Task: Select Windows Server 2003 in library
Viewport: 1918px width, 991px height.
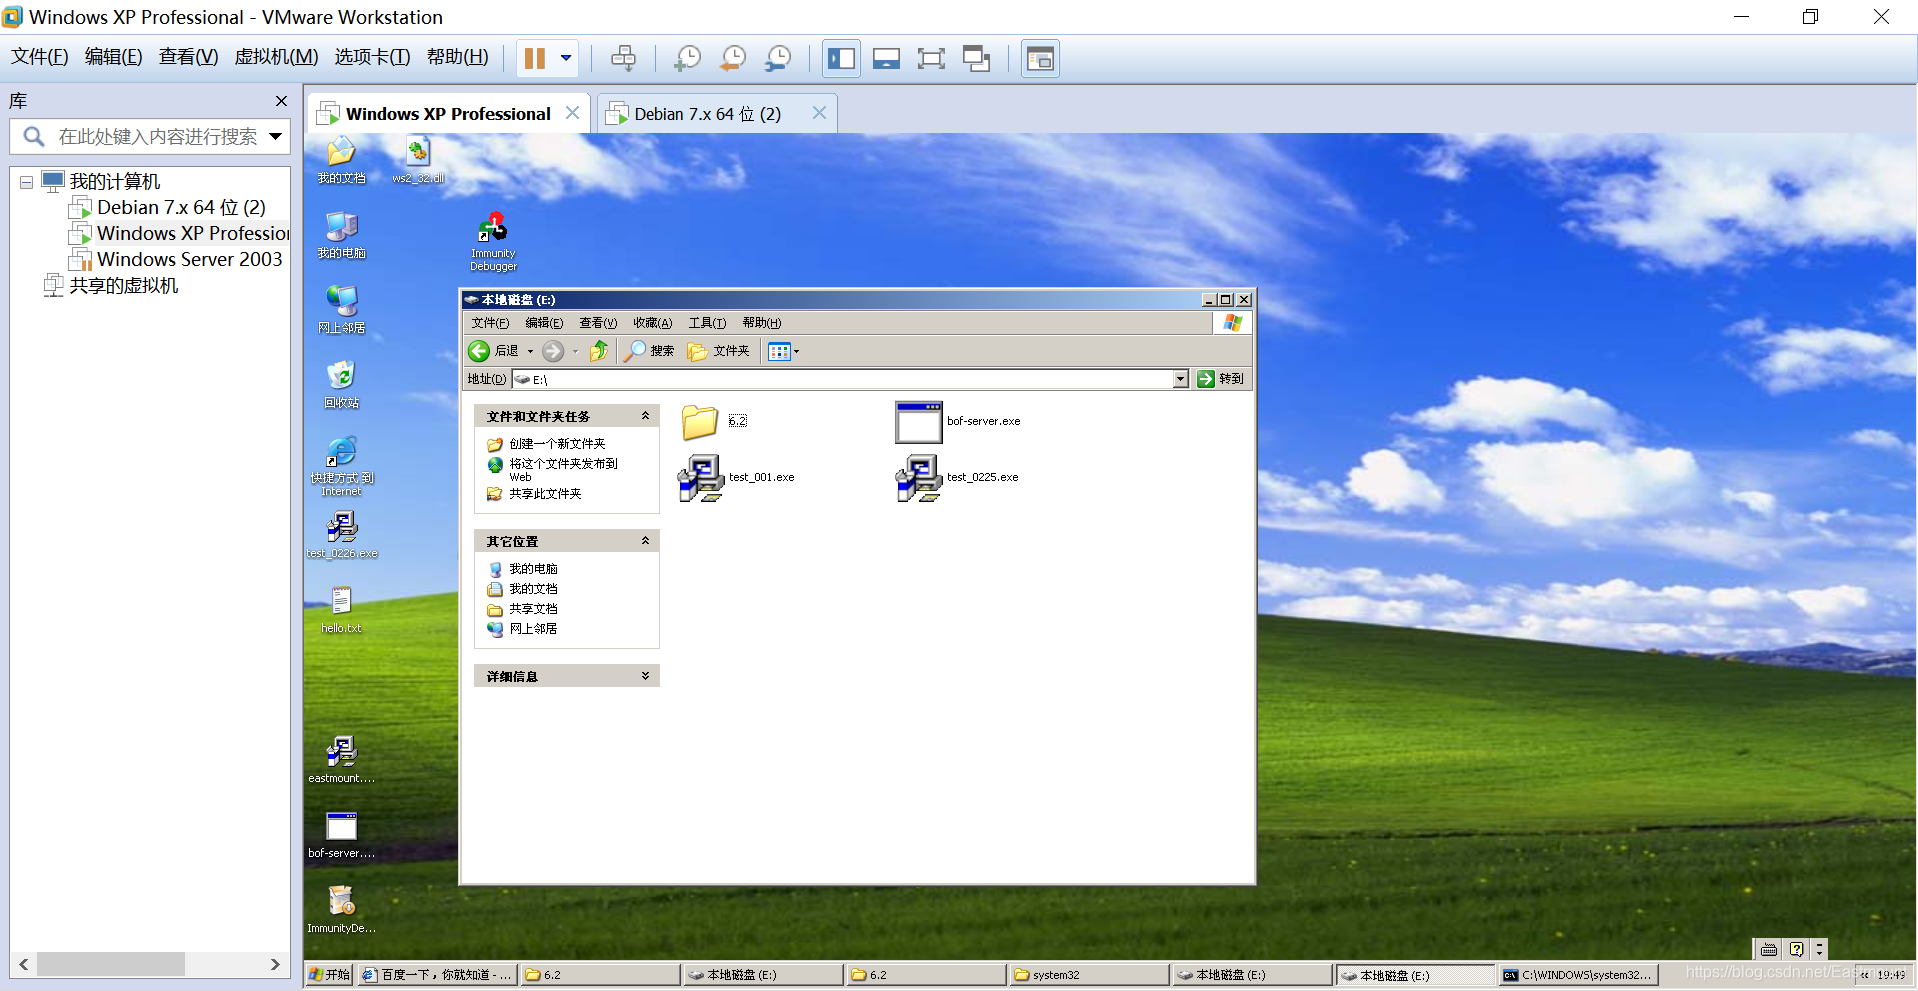Action: tap(189, 260)
